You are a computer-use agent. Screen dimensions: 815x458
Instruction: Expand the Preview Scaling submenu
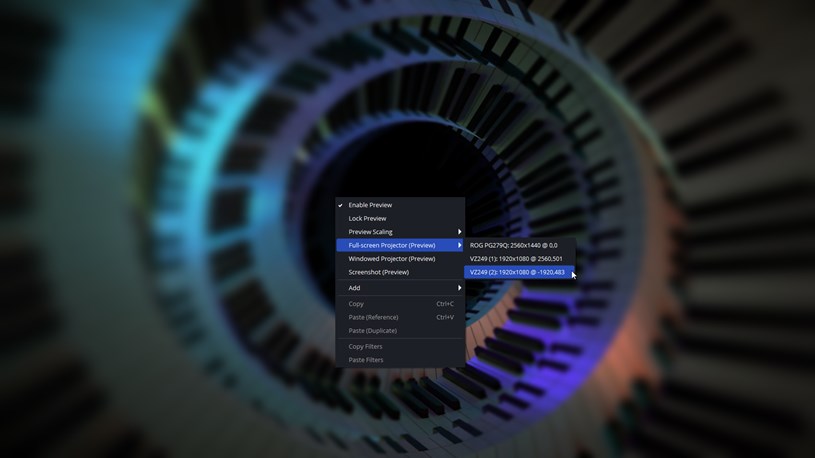coord(400,232)
